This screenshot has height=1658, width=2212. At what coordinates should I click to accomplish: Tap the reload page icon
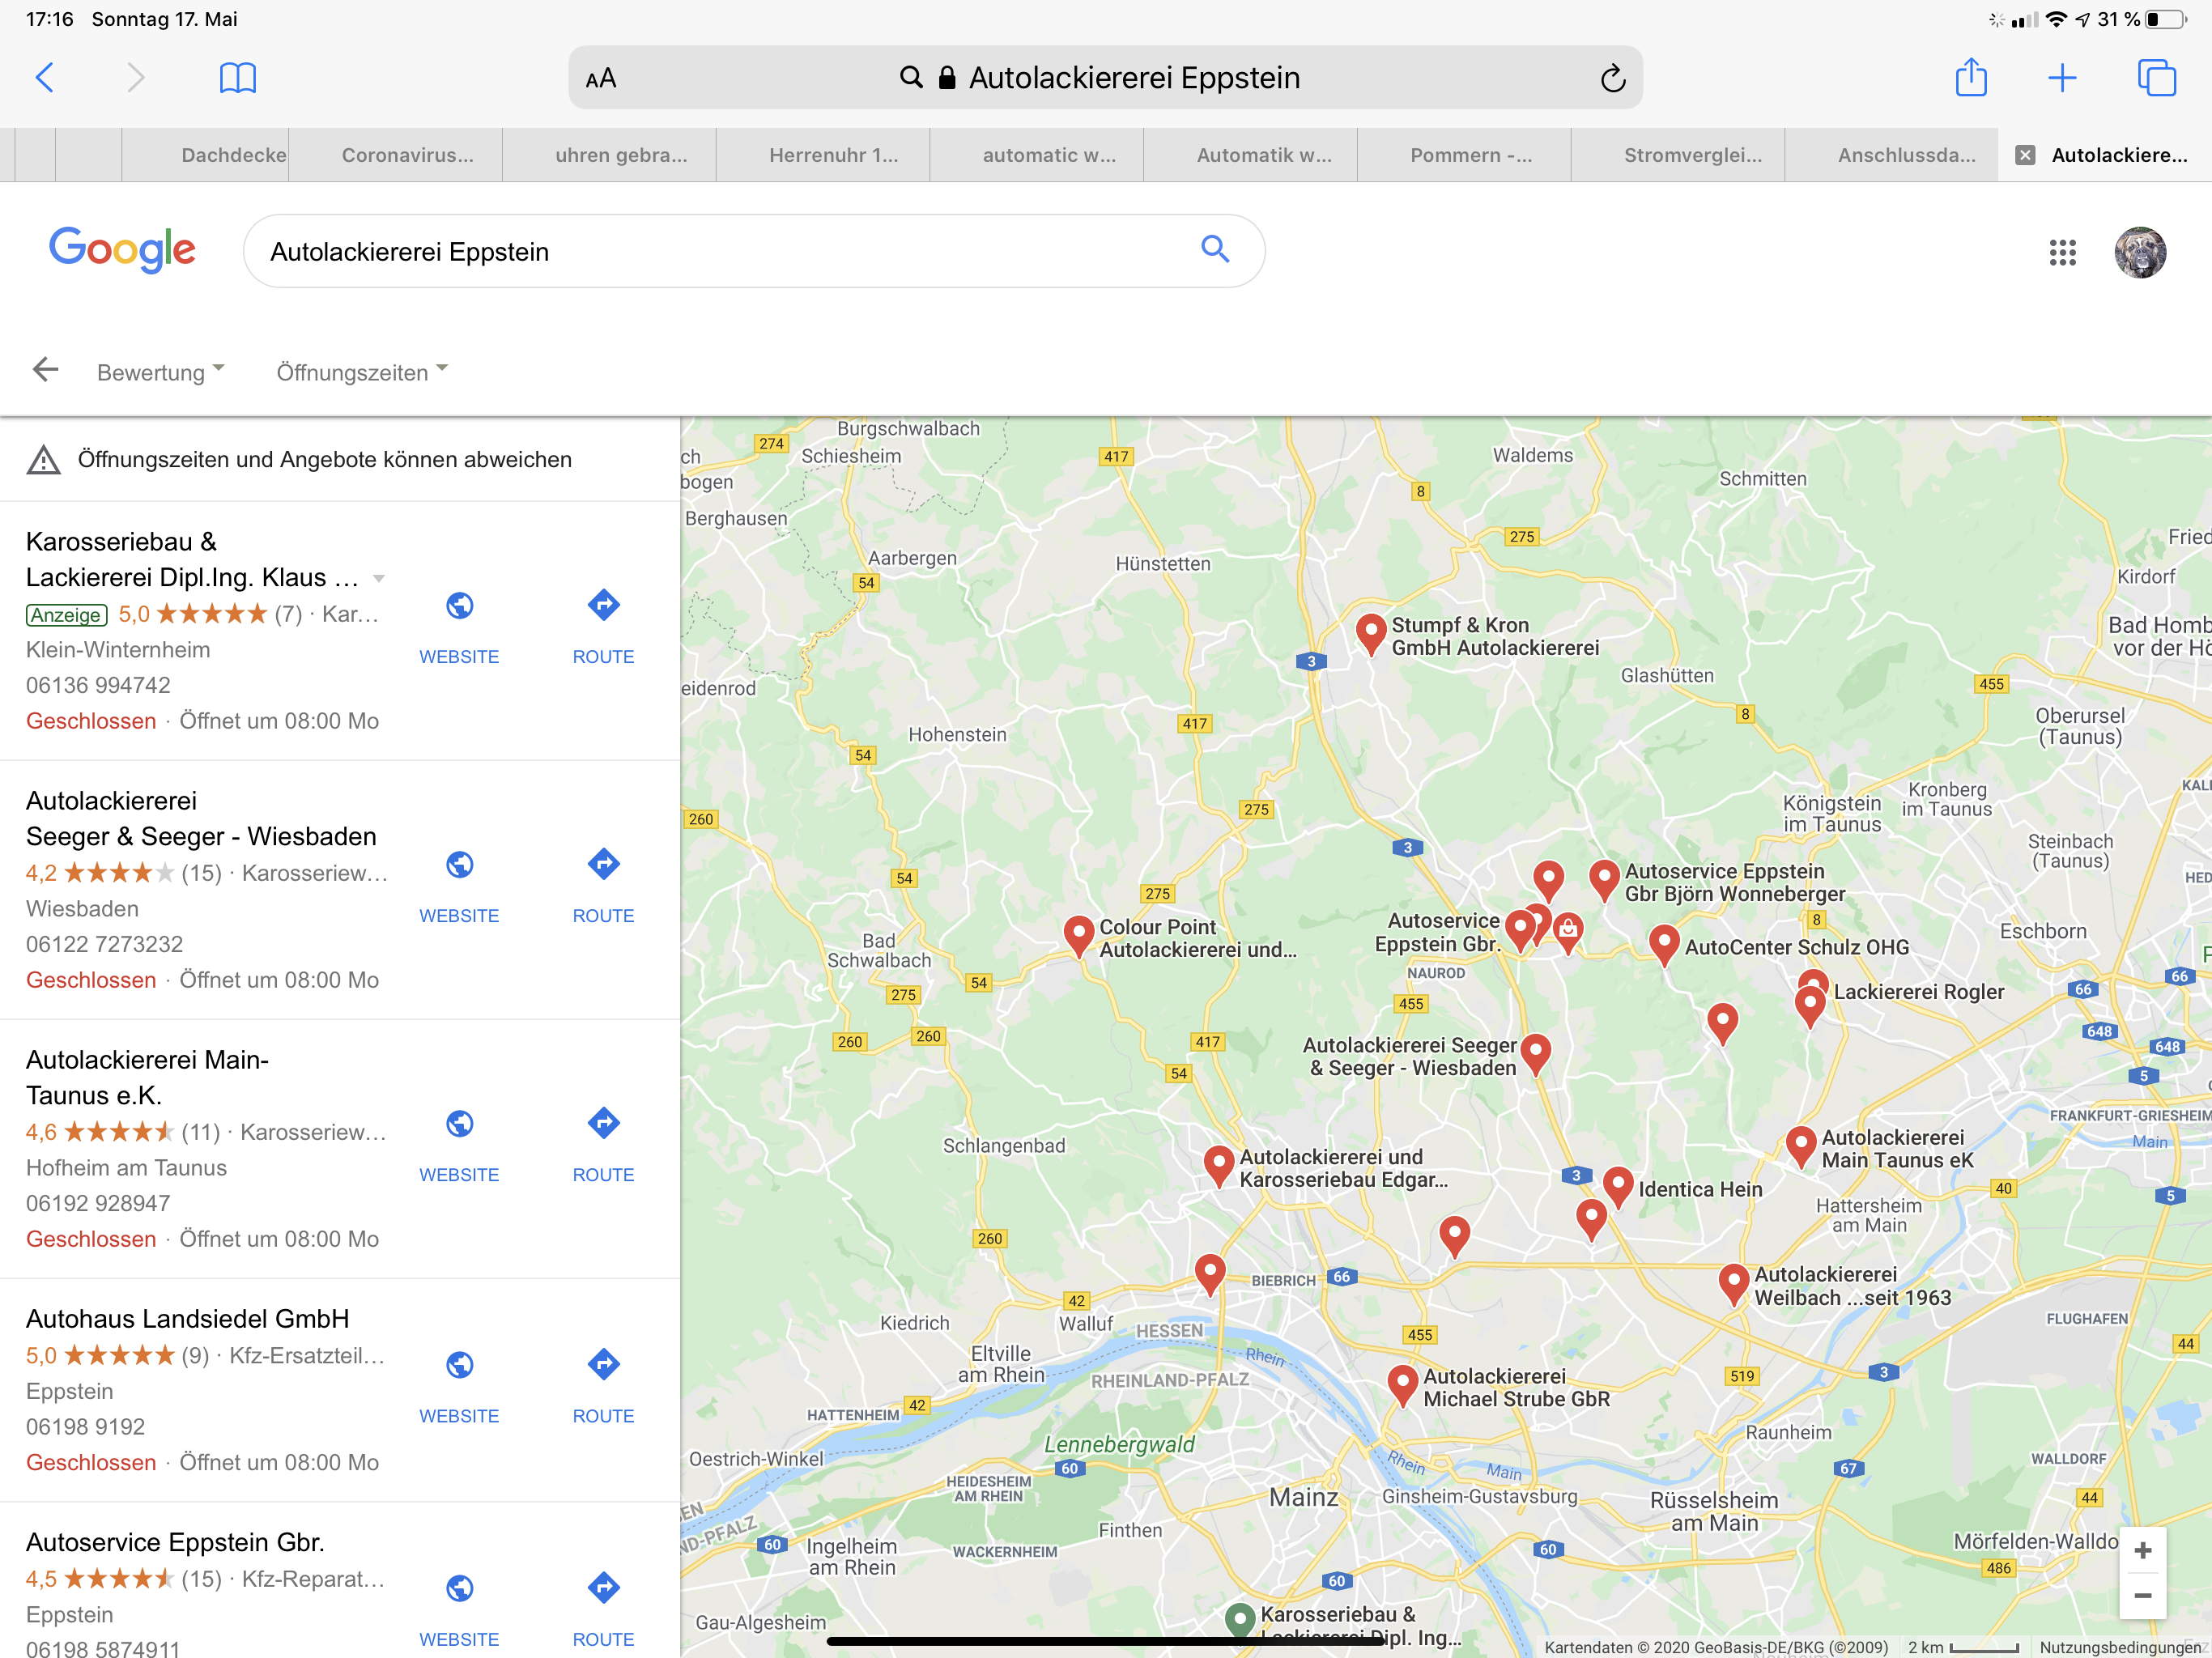1612,78
